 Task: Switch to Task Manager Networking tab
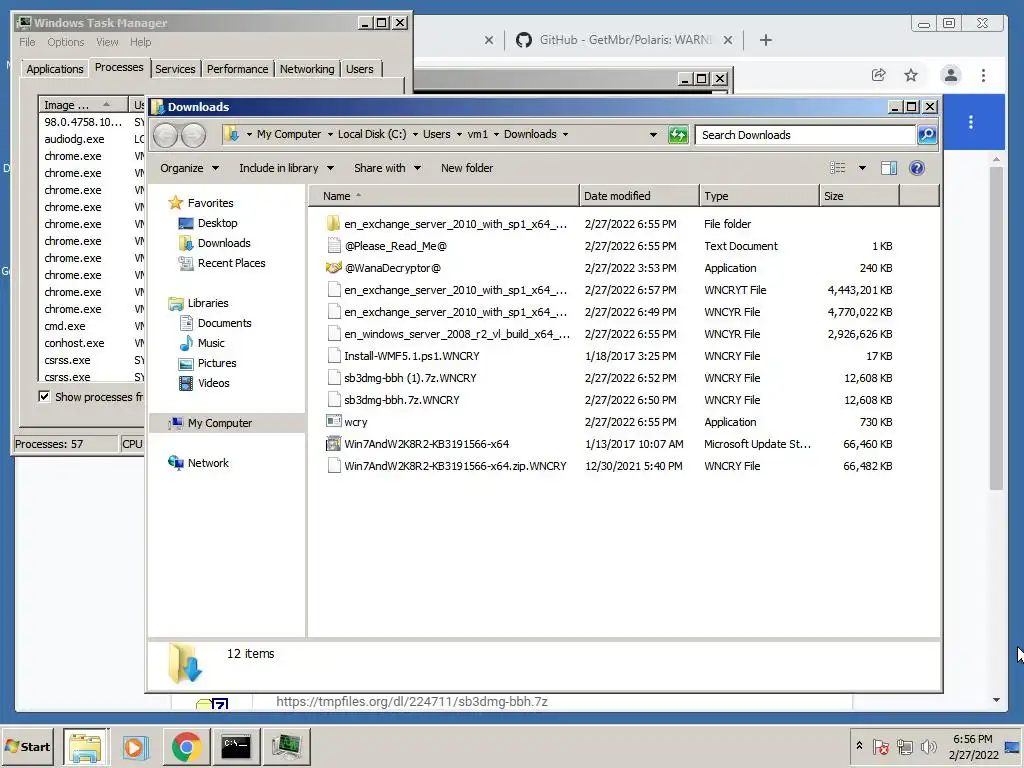(x=307, y=69)
